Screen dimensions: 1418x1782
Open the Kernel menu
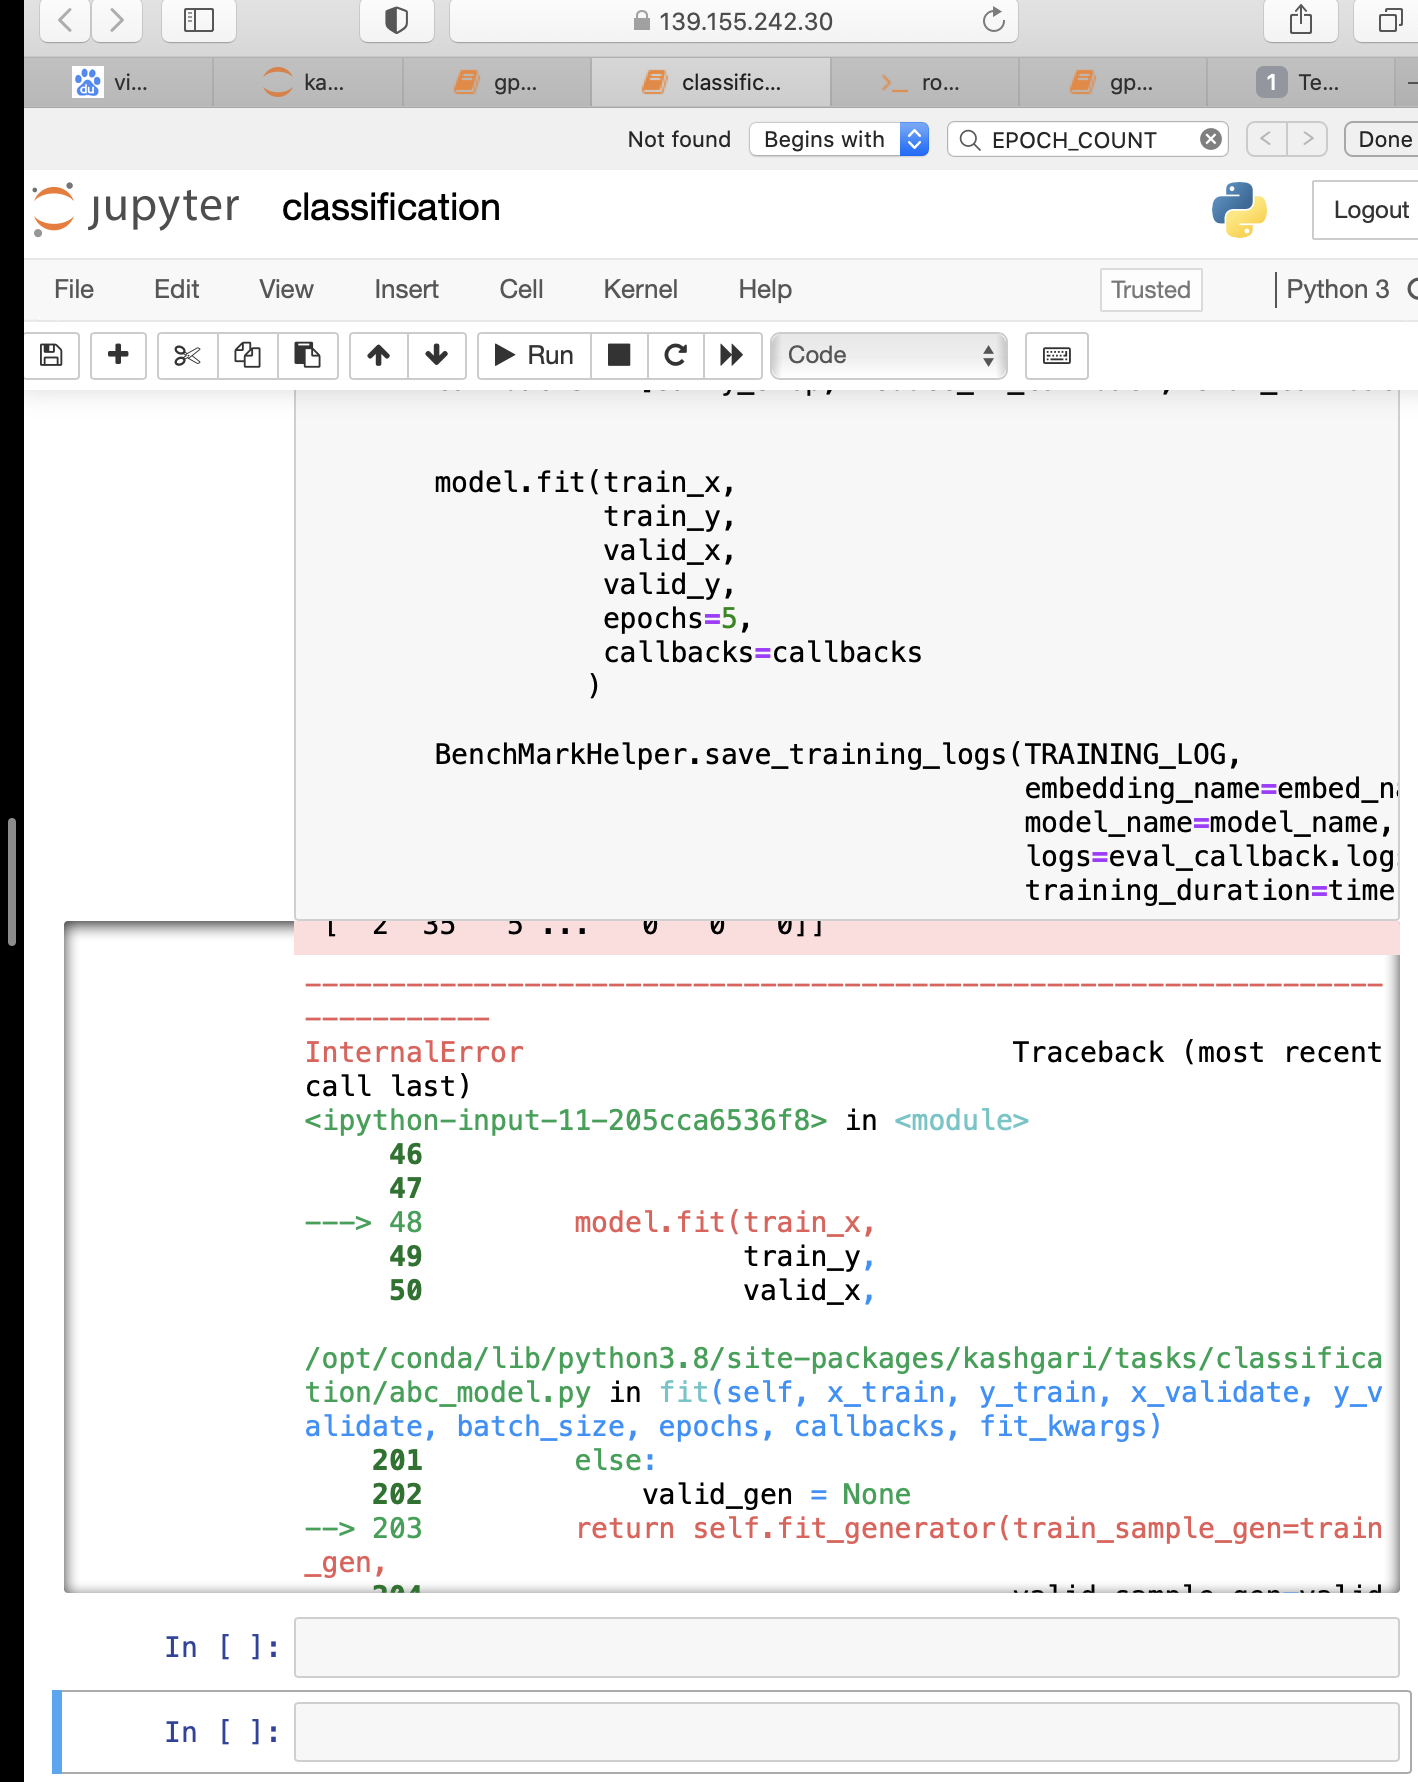pos(640,289)
